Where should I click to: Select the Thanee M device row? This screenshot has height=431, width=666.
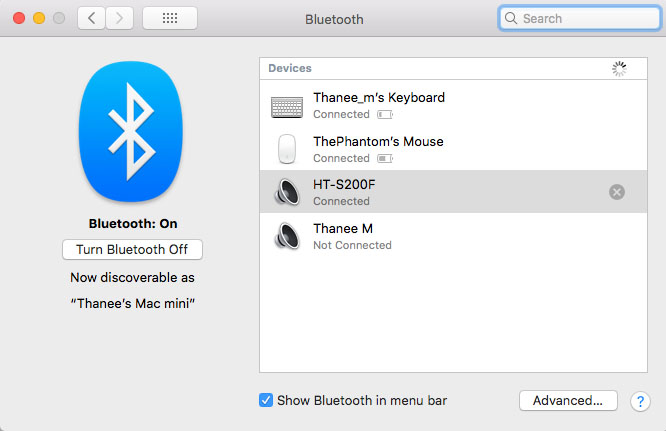click(450, 236)
